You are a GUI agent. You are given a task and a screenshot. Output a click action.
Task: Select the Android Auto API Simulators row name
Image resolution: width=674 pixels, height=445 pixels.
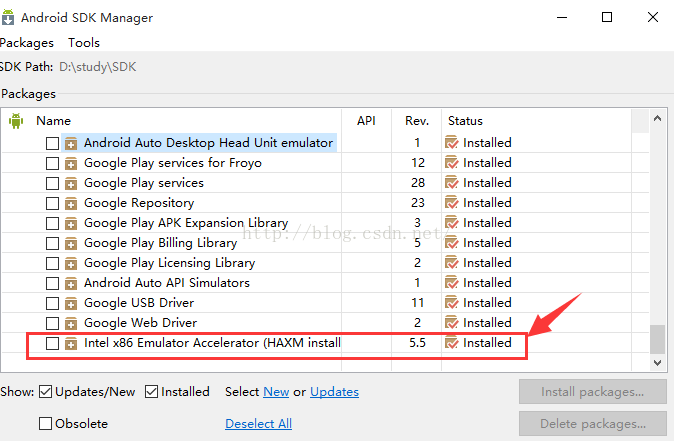(167, 283)
